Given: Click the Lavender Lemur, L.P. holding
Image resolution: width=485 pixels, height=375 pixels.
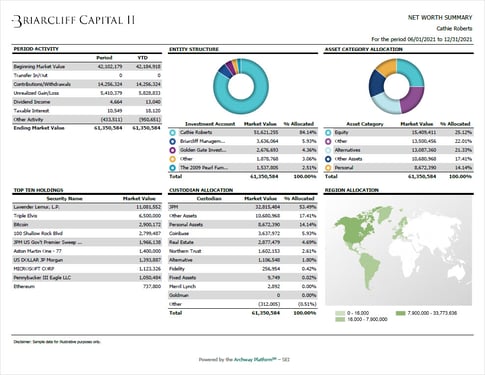Looking at the screenshot, I should click(37, 207).
